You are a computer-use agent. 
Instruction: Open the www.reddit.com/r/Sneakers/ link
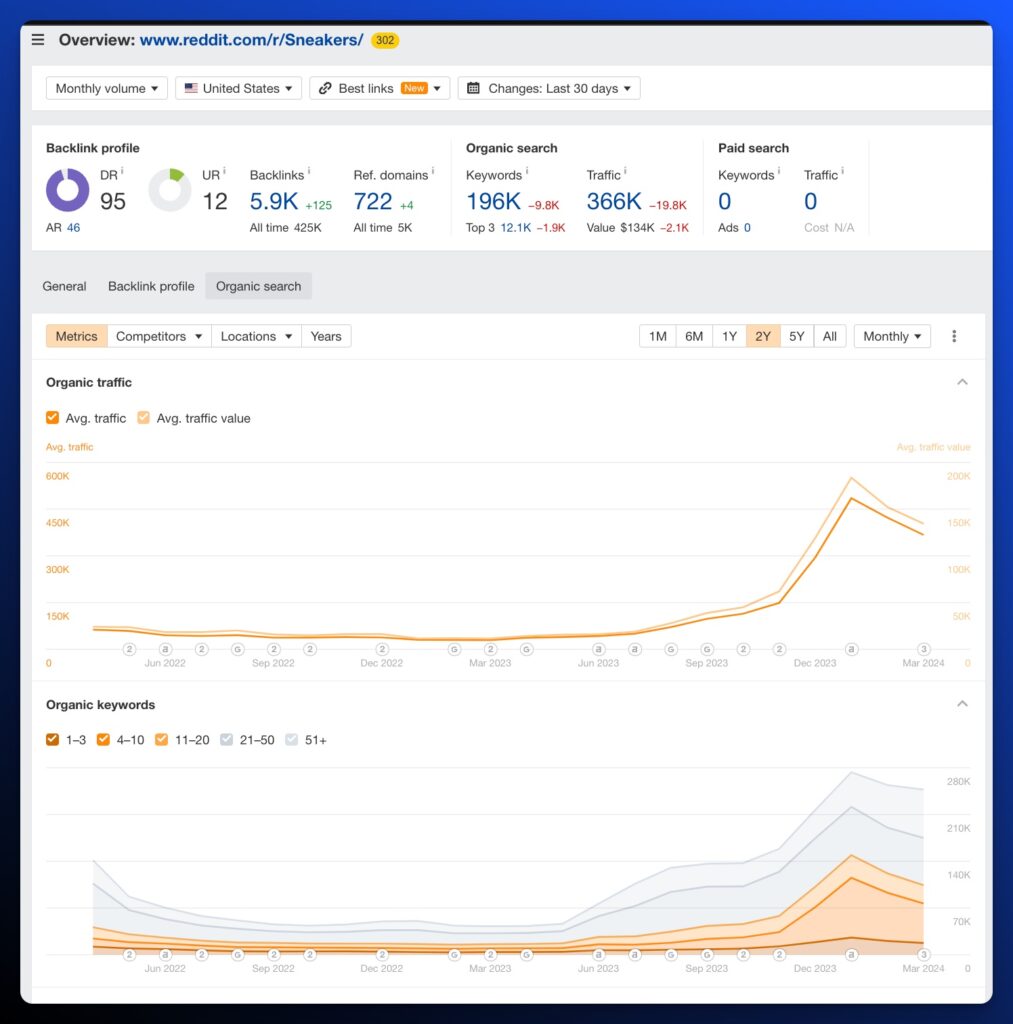coord(251,40)
